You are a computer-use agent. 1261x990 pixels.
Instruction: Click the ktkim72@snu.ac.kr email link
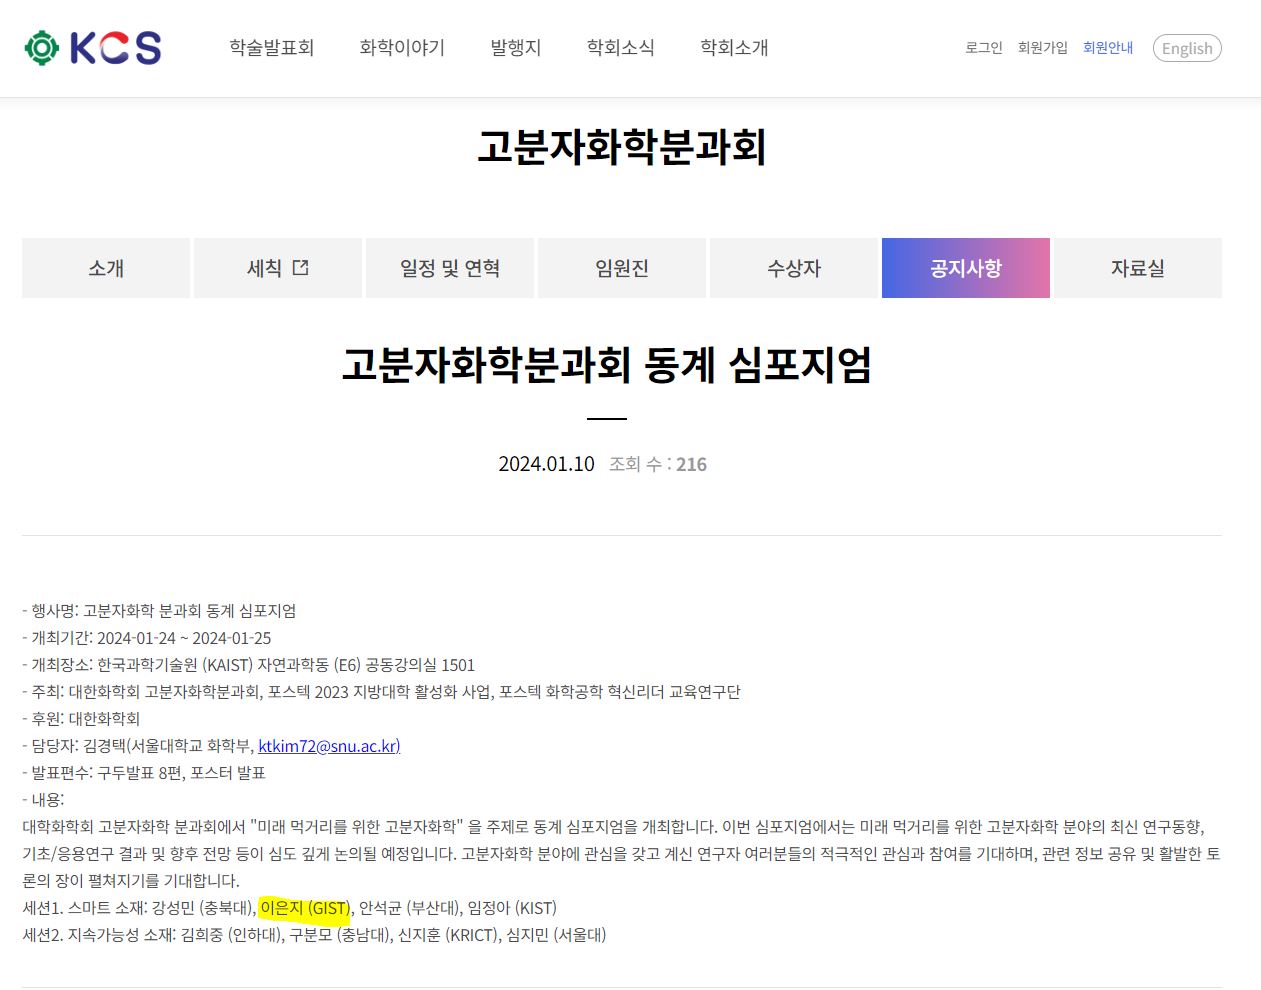point(329,746)
